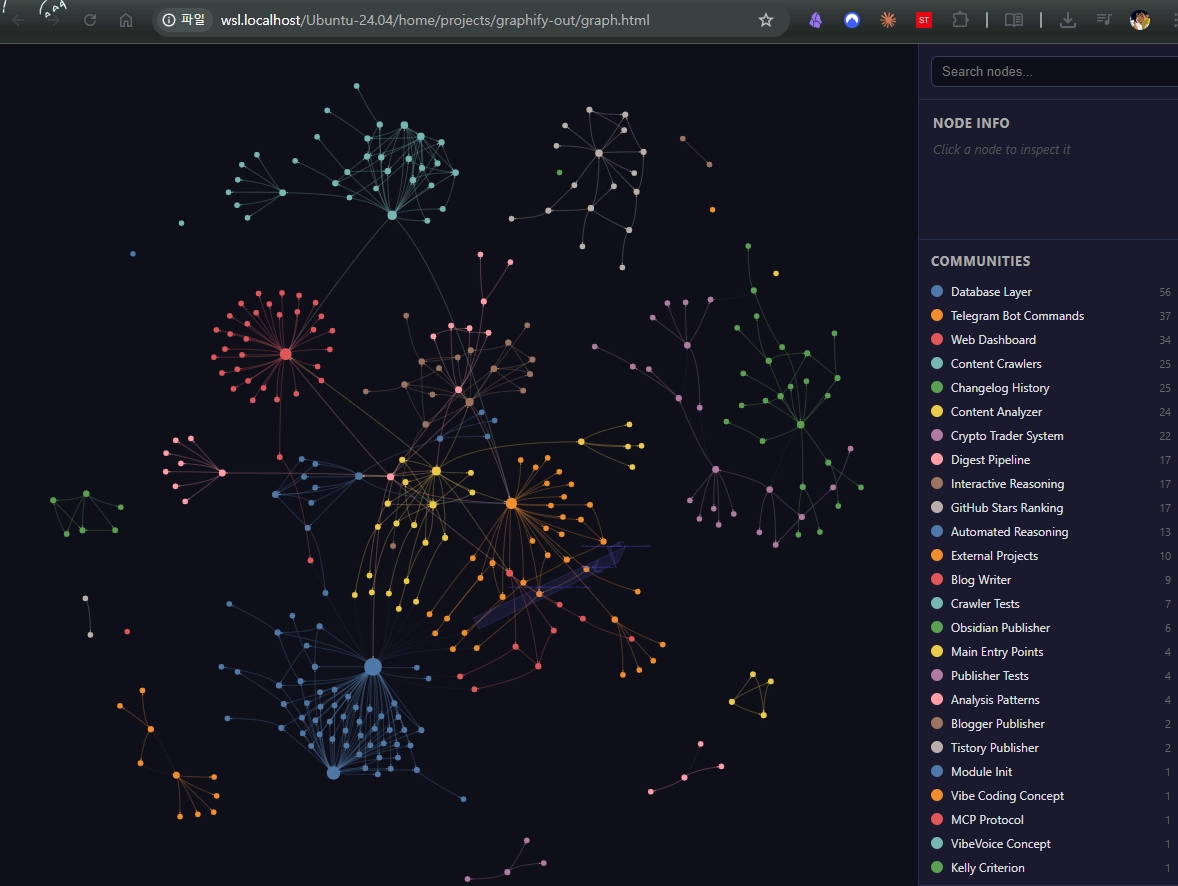Open the browser profile avatar

[x=1140, y=20]
